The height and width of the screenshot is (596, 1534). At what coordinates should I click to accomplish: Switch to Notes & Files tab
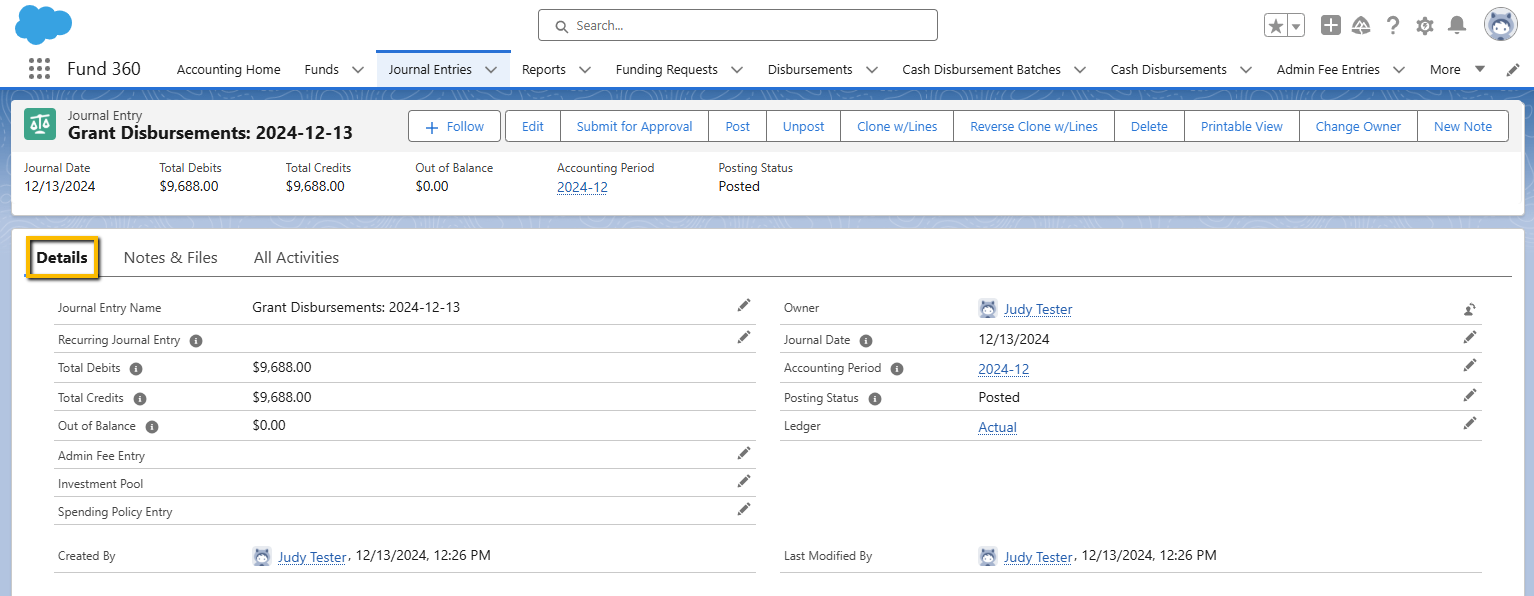point(171,257)
